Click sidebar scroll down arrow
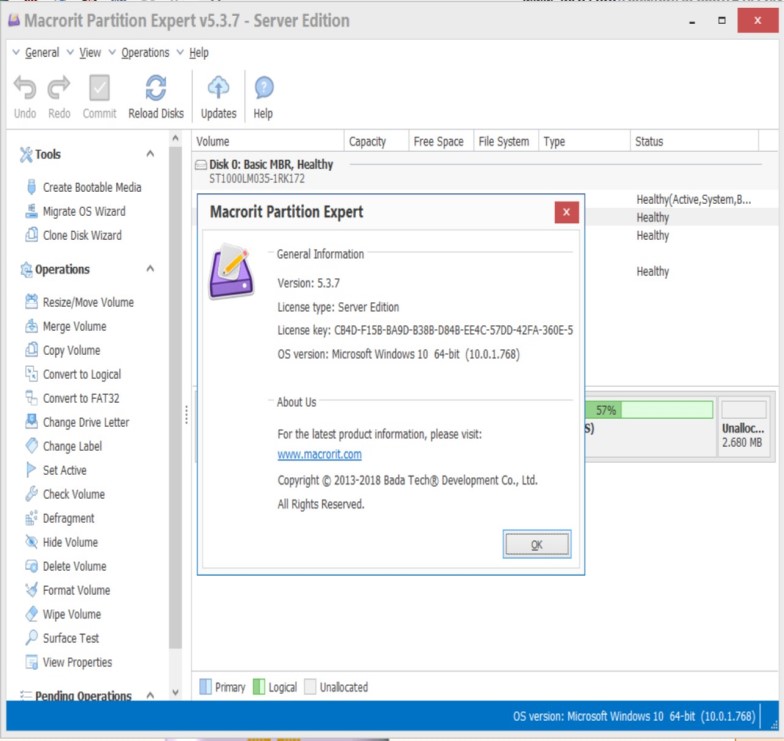This screenshot has height=741, width=784. [x=176, y=692]
